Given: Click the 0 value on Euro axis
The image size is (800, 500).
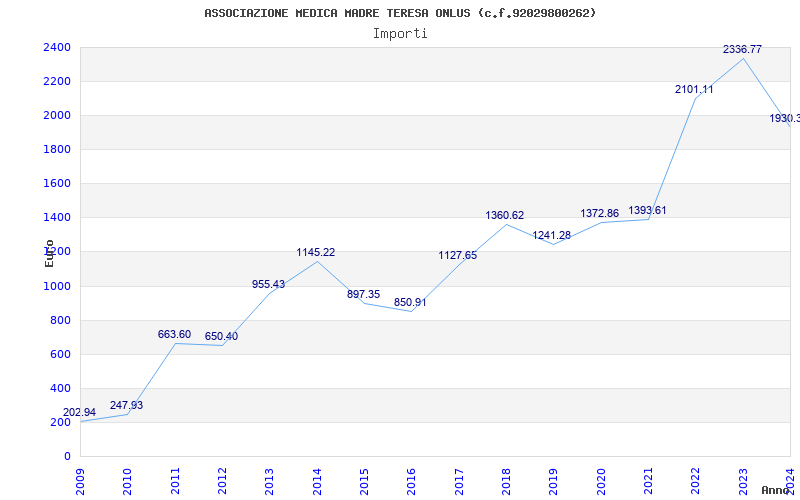Looking at the screenshot, I should tap(67, 457).
